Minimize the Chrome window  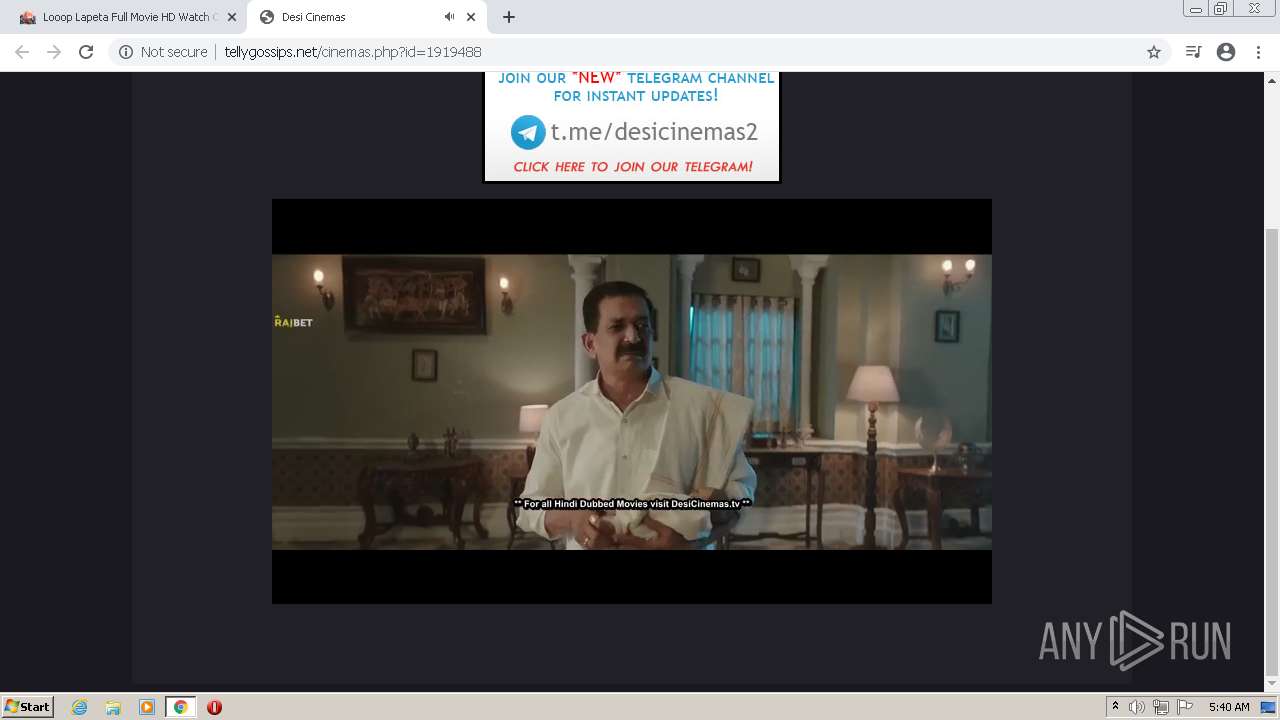click(x=1195, y=9)
